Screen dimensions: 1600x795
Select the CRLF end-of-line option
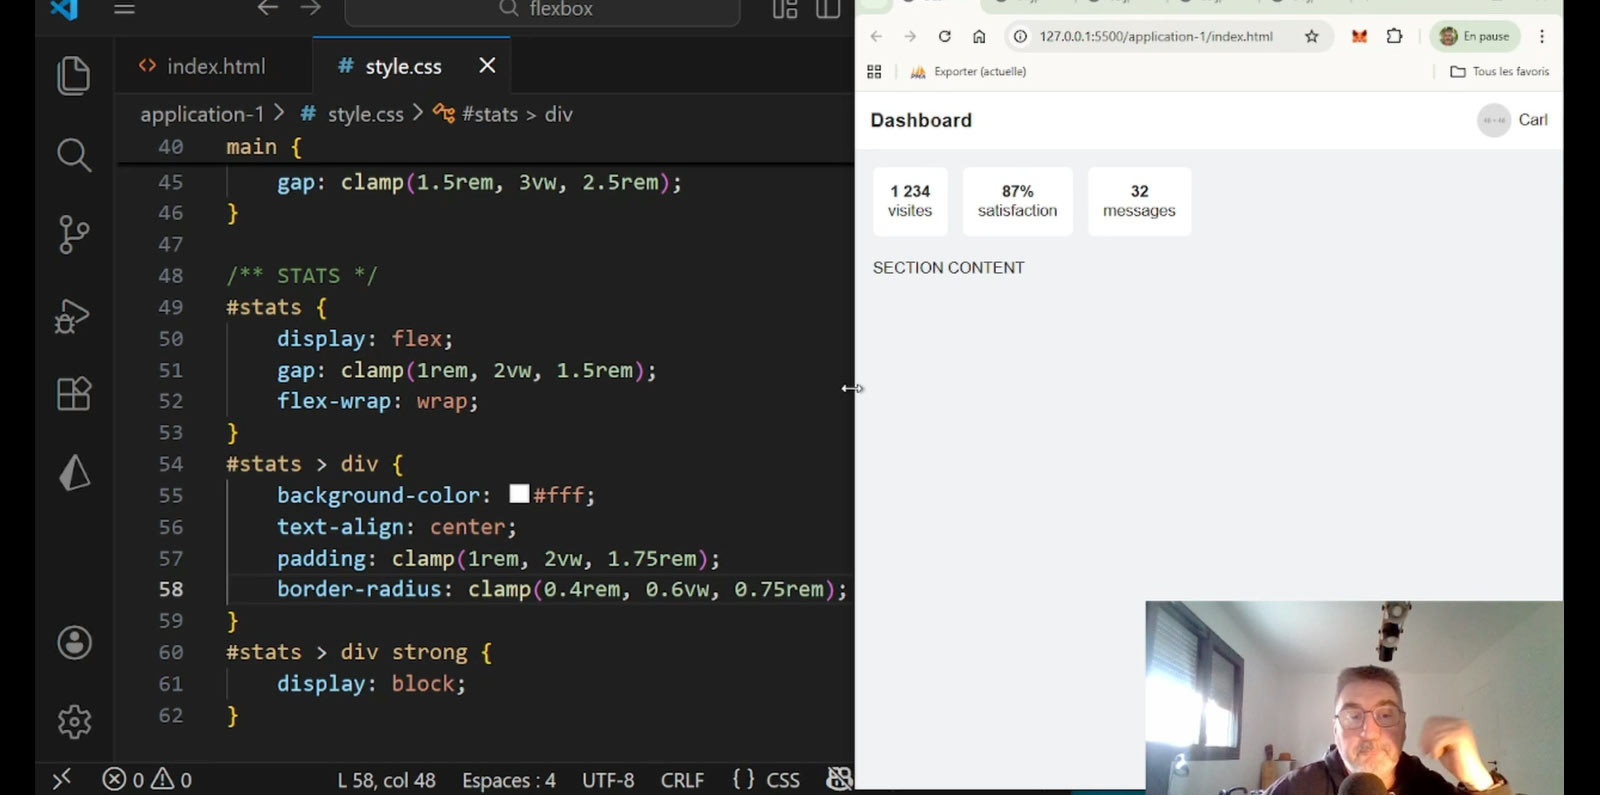[x=682, y=780]
